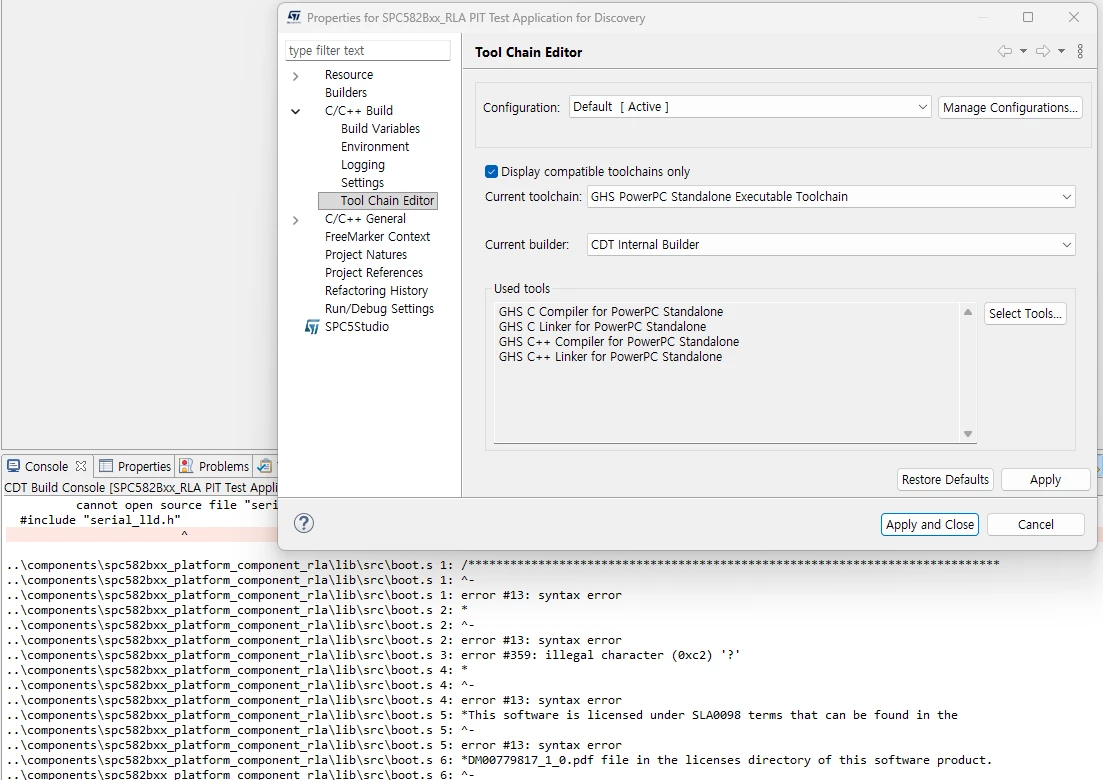Click the Problems tab icon
1103x780 pixels.
coord(186,466)
